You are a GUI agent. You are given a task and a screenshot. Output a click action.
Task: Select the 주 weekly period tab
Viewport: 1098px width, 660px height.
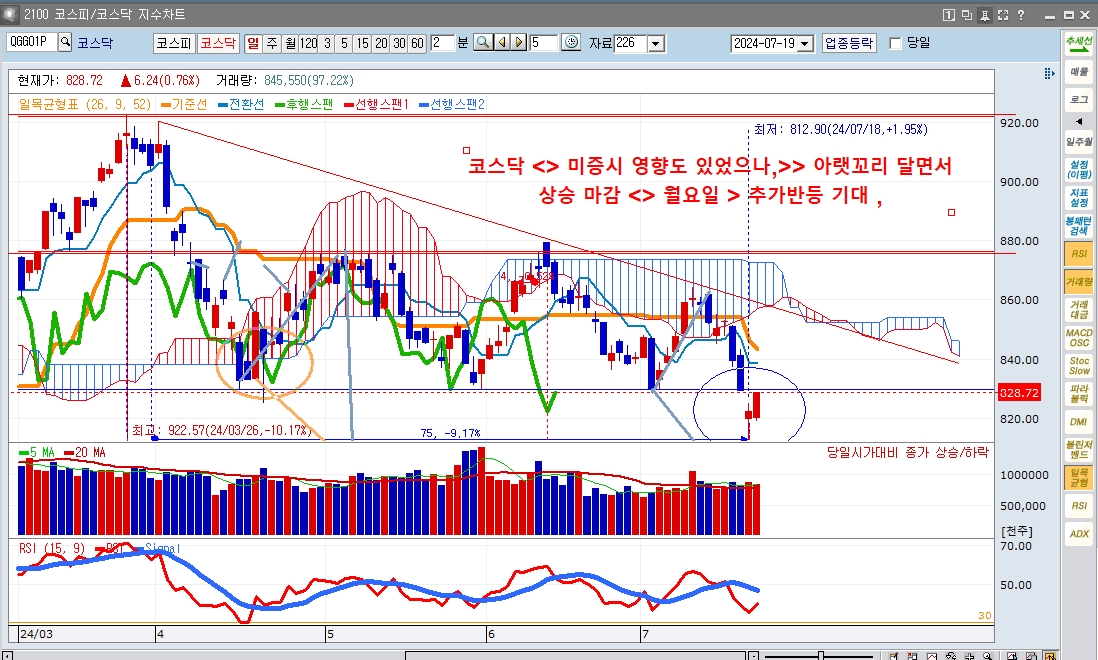(272, 43)
